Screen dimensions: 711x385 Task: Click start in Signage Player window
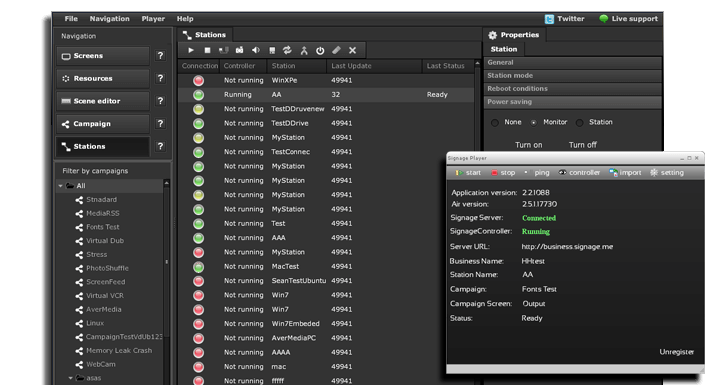click(468, 173)
